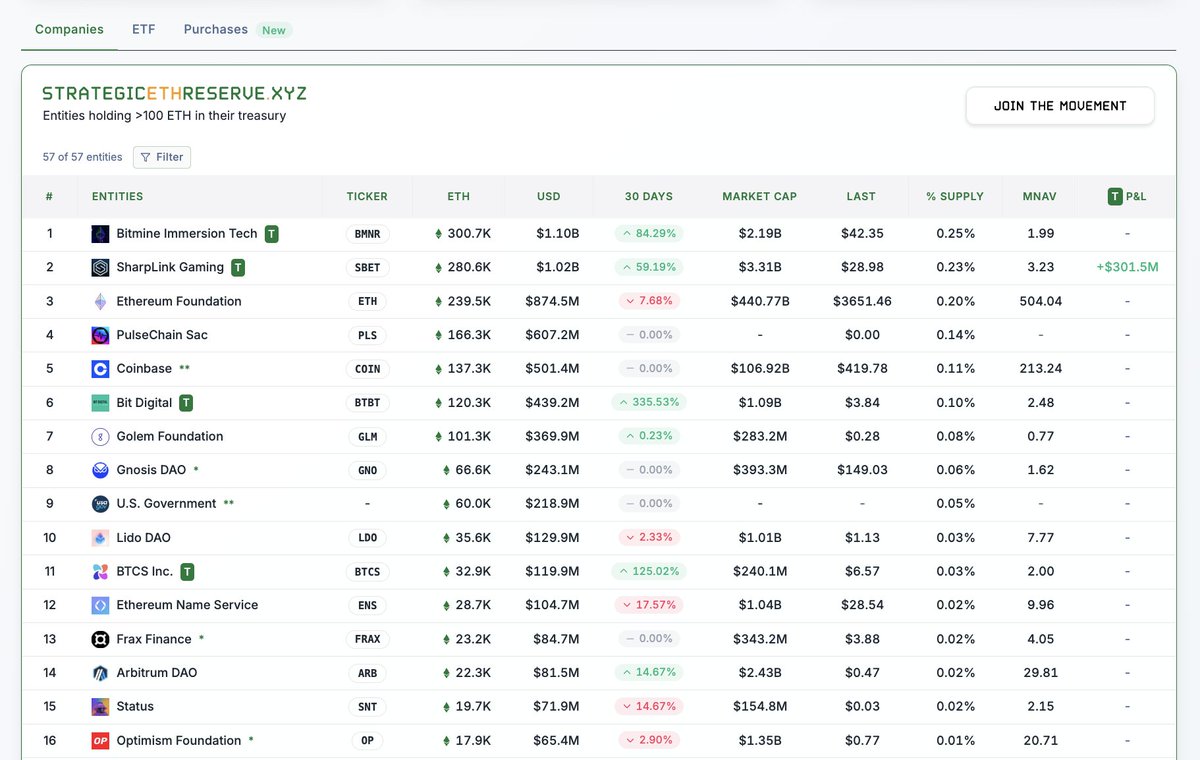Screen dimensions: 1200x760
Task: Sort by the Market Cap column header
Action: click(759, 197)
